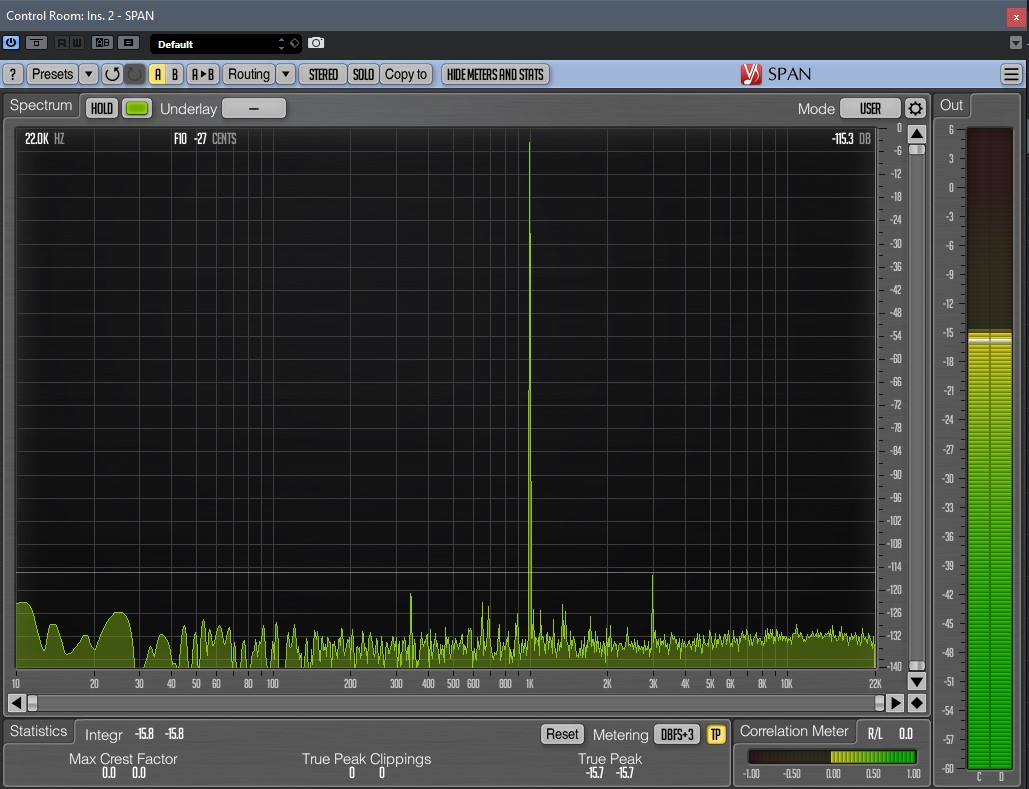1029x789 pixels.
Task: Click the vertical range slider upper handle
Action: (917, 150)
